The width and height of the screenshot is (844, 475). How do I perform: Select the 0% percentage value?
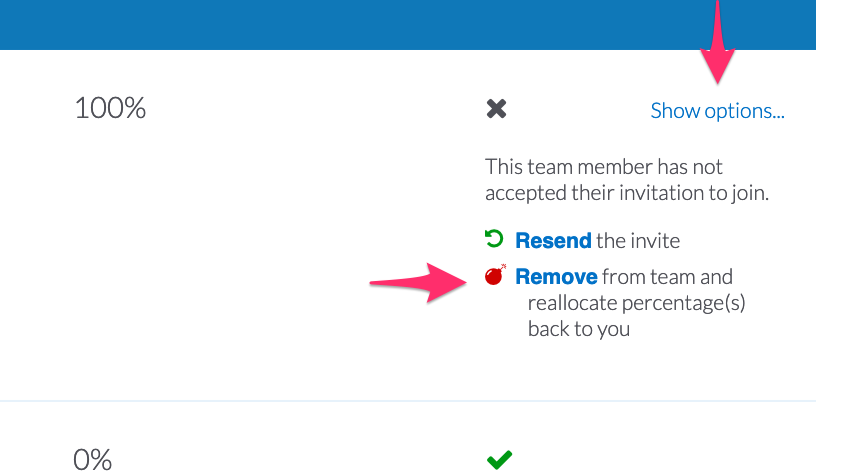coord(93,459)
